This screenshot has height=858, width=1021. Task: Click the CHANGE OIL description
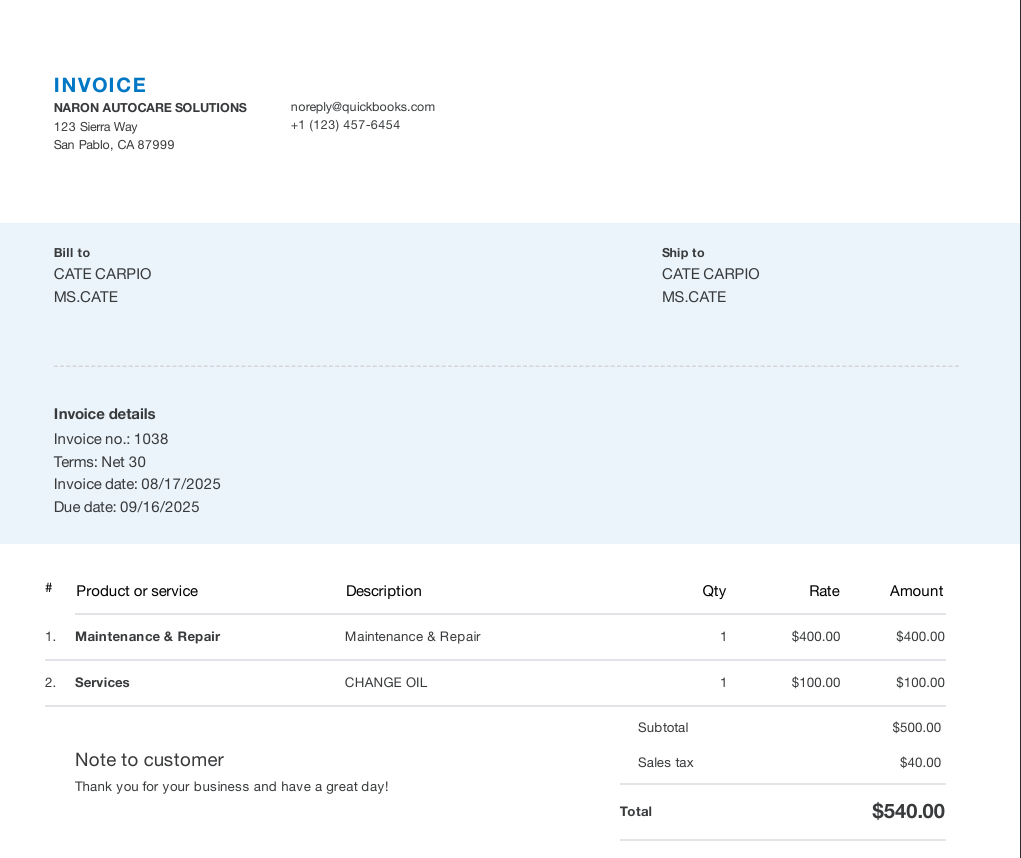click(386, 683)
